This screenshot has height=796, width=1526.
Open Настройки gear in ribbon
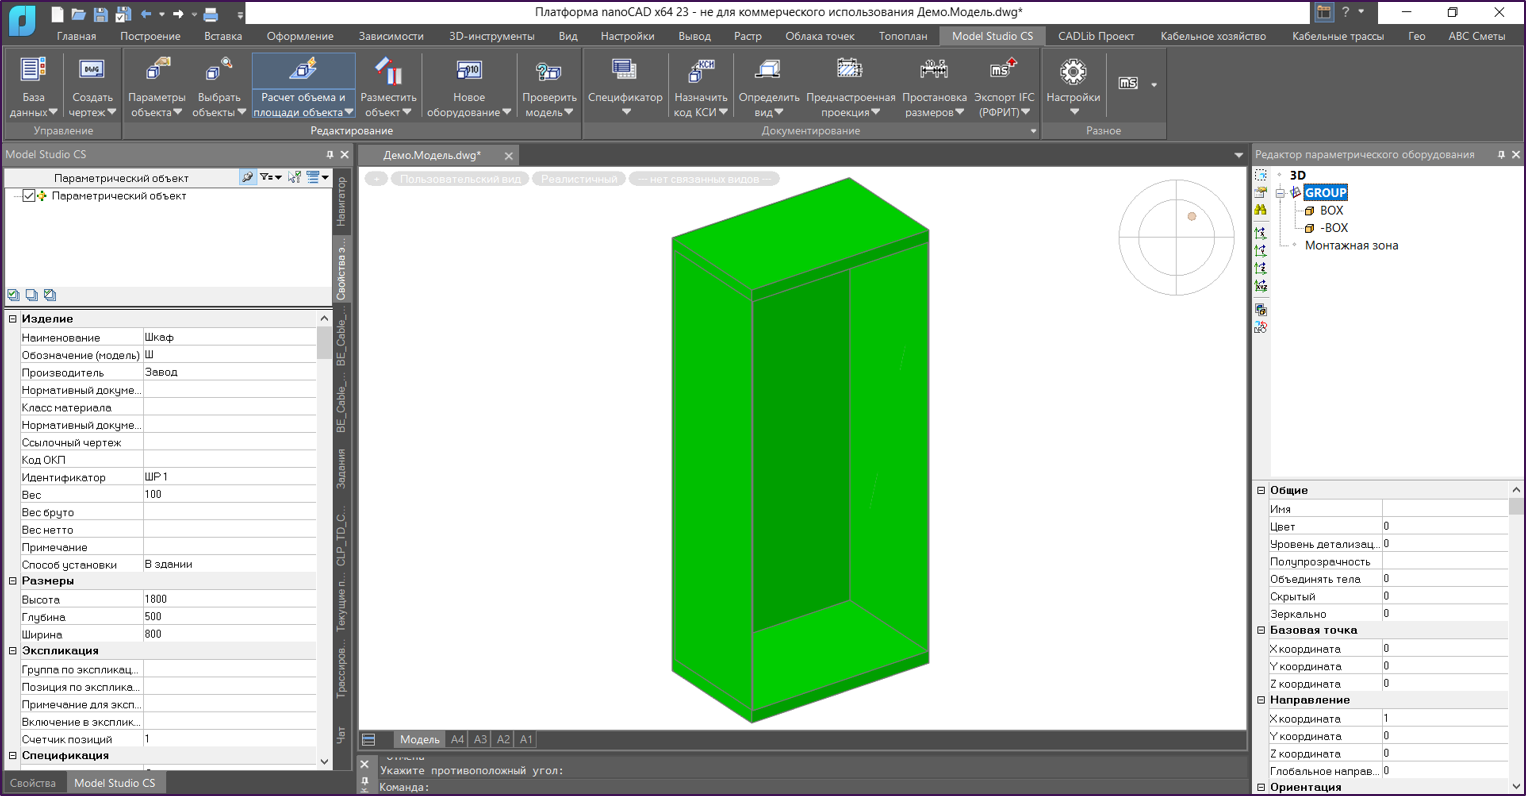click(1073, 87)
